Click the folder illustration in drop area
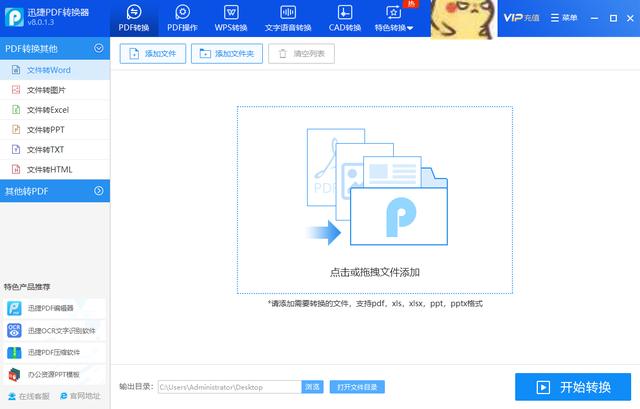Screen dimensions: 640x409 pos(377,187)
